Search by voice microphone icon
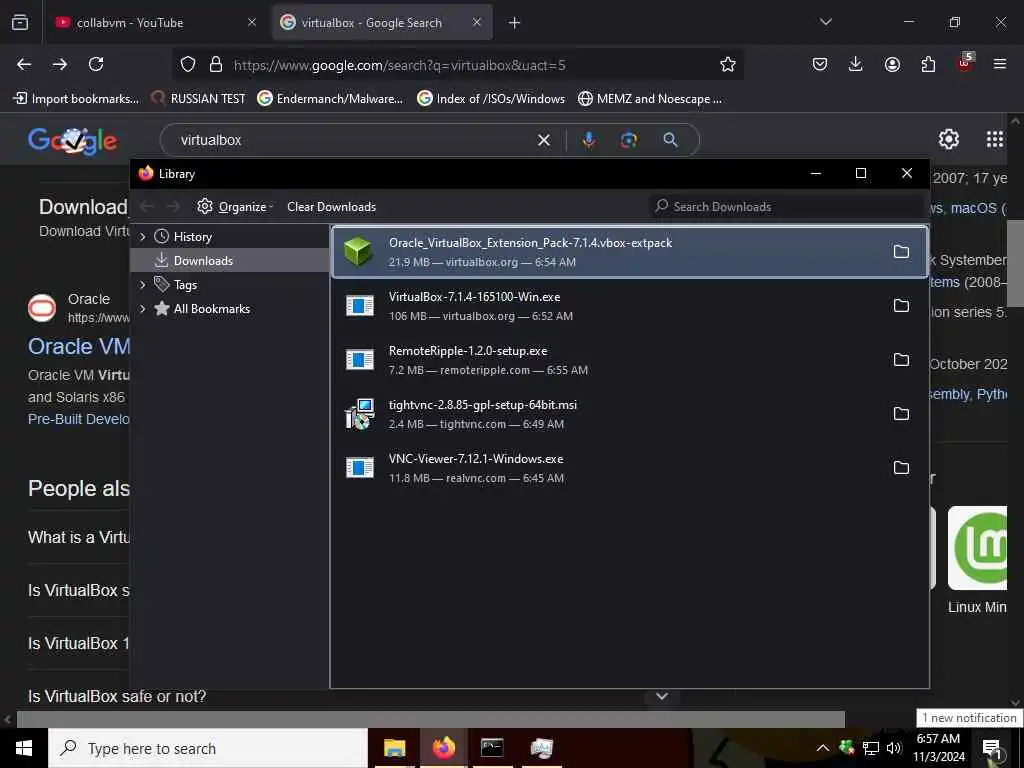 coord(588,140)
